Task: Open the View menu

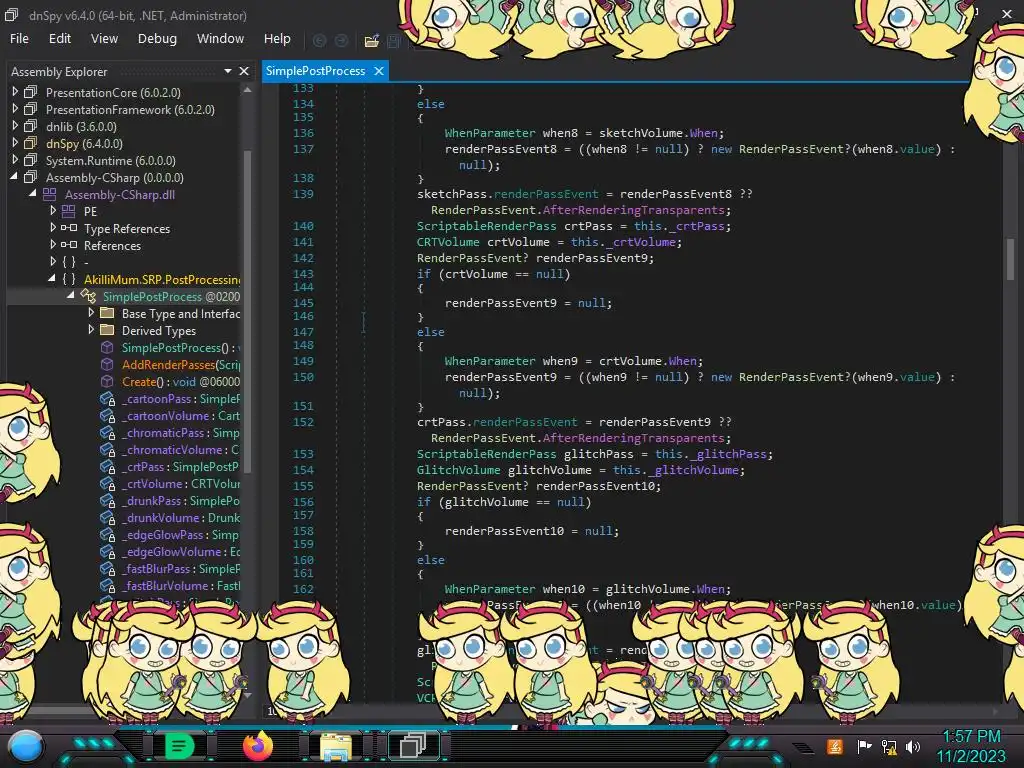Action: point(104,39)
